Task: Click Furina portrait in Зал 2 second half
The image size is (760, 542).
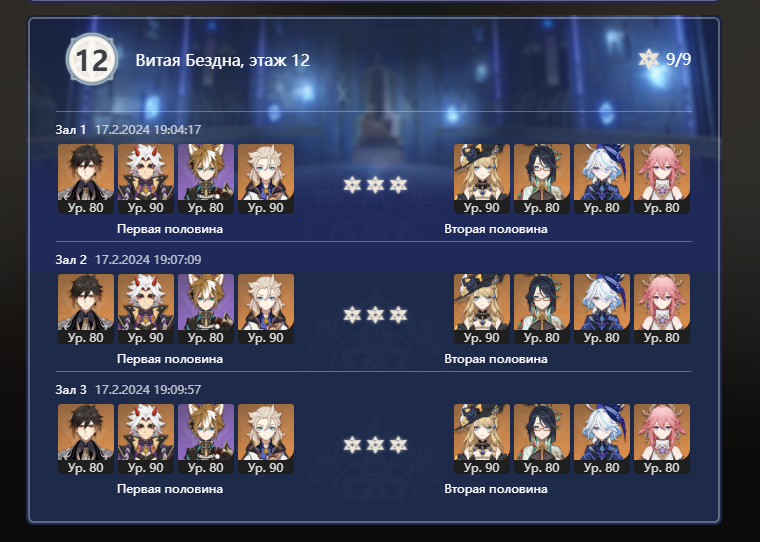Action: [602, 308]
